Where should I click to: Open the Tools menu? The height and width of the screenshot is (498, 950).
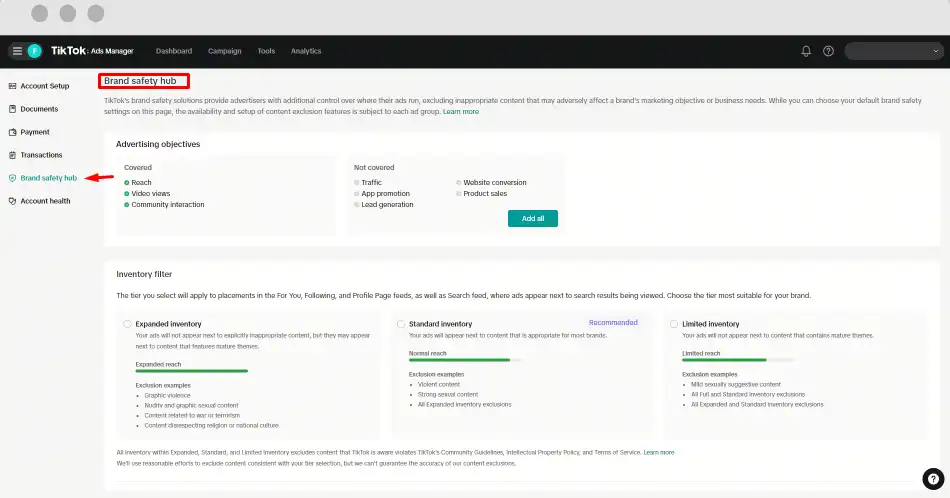point(266,51)
